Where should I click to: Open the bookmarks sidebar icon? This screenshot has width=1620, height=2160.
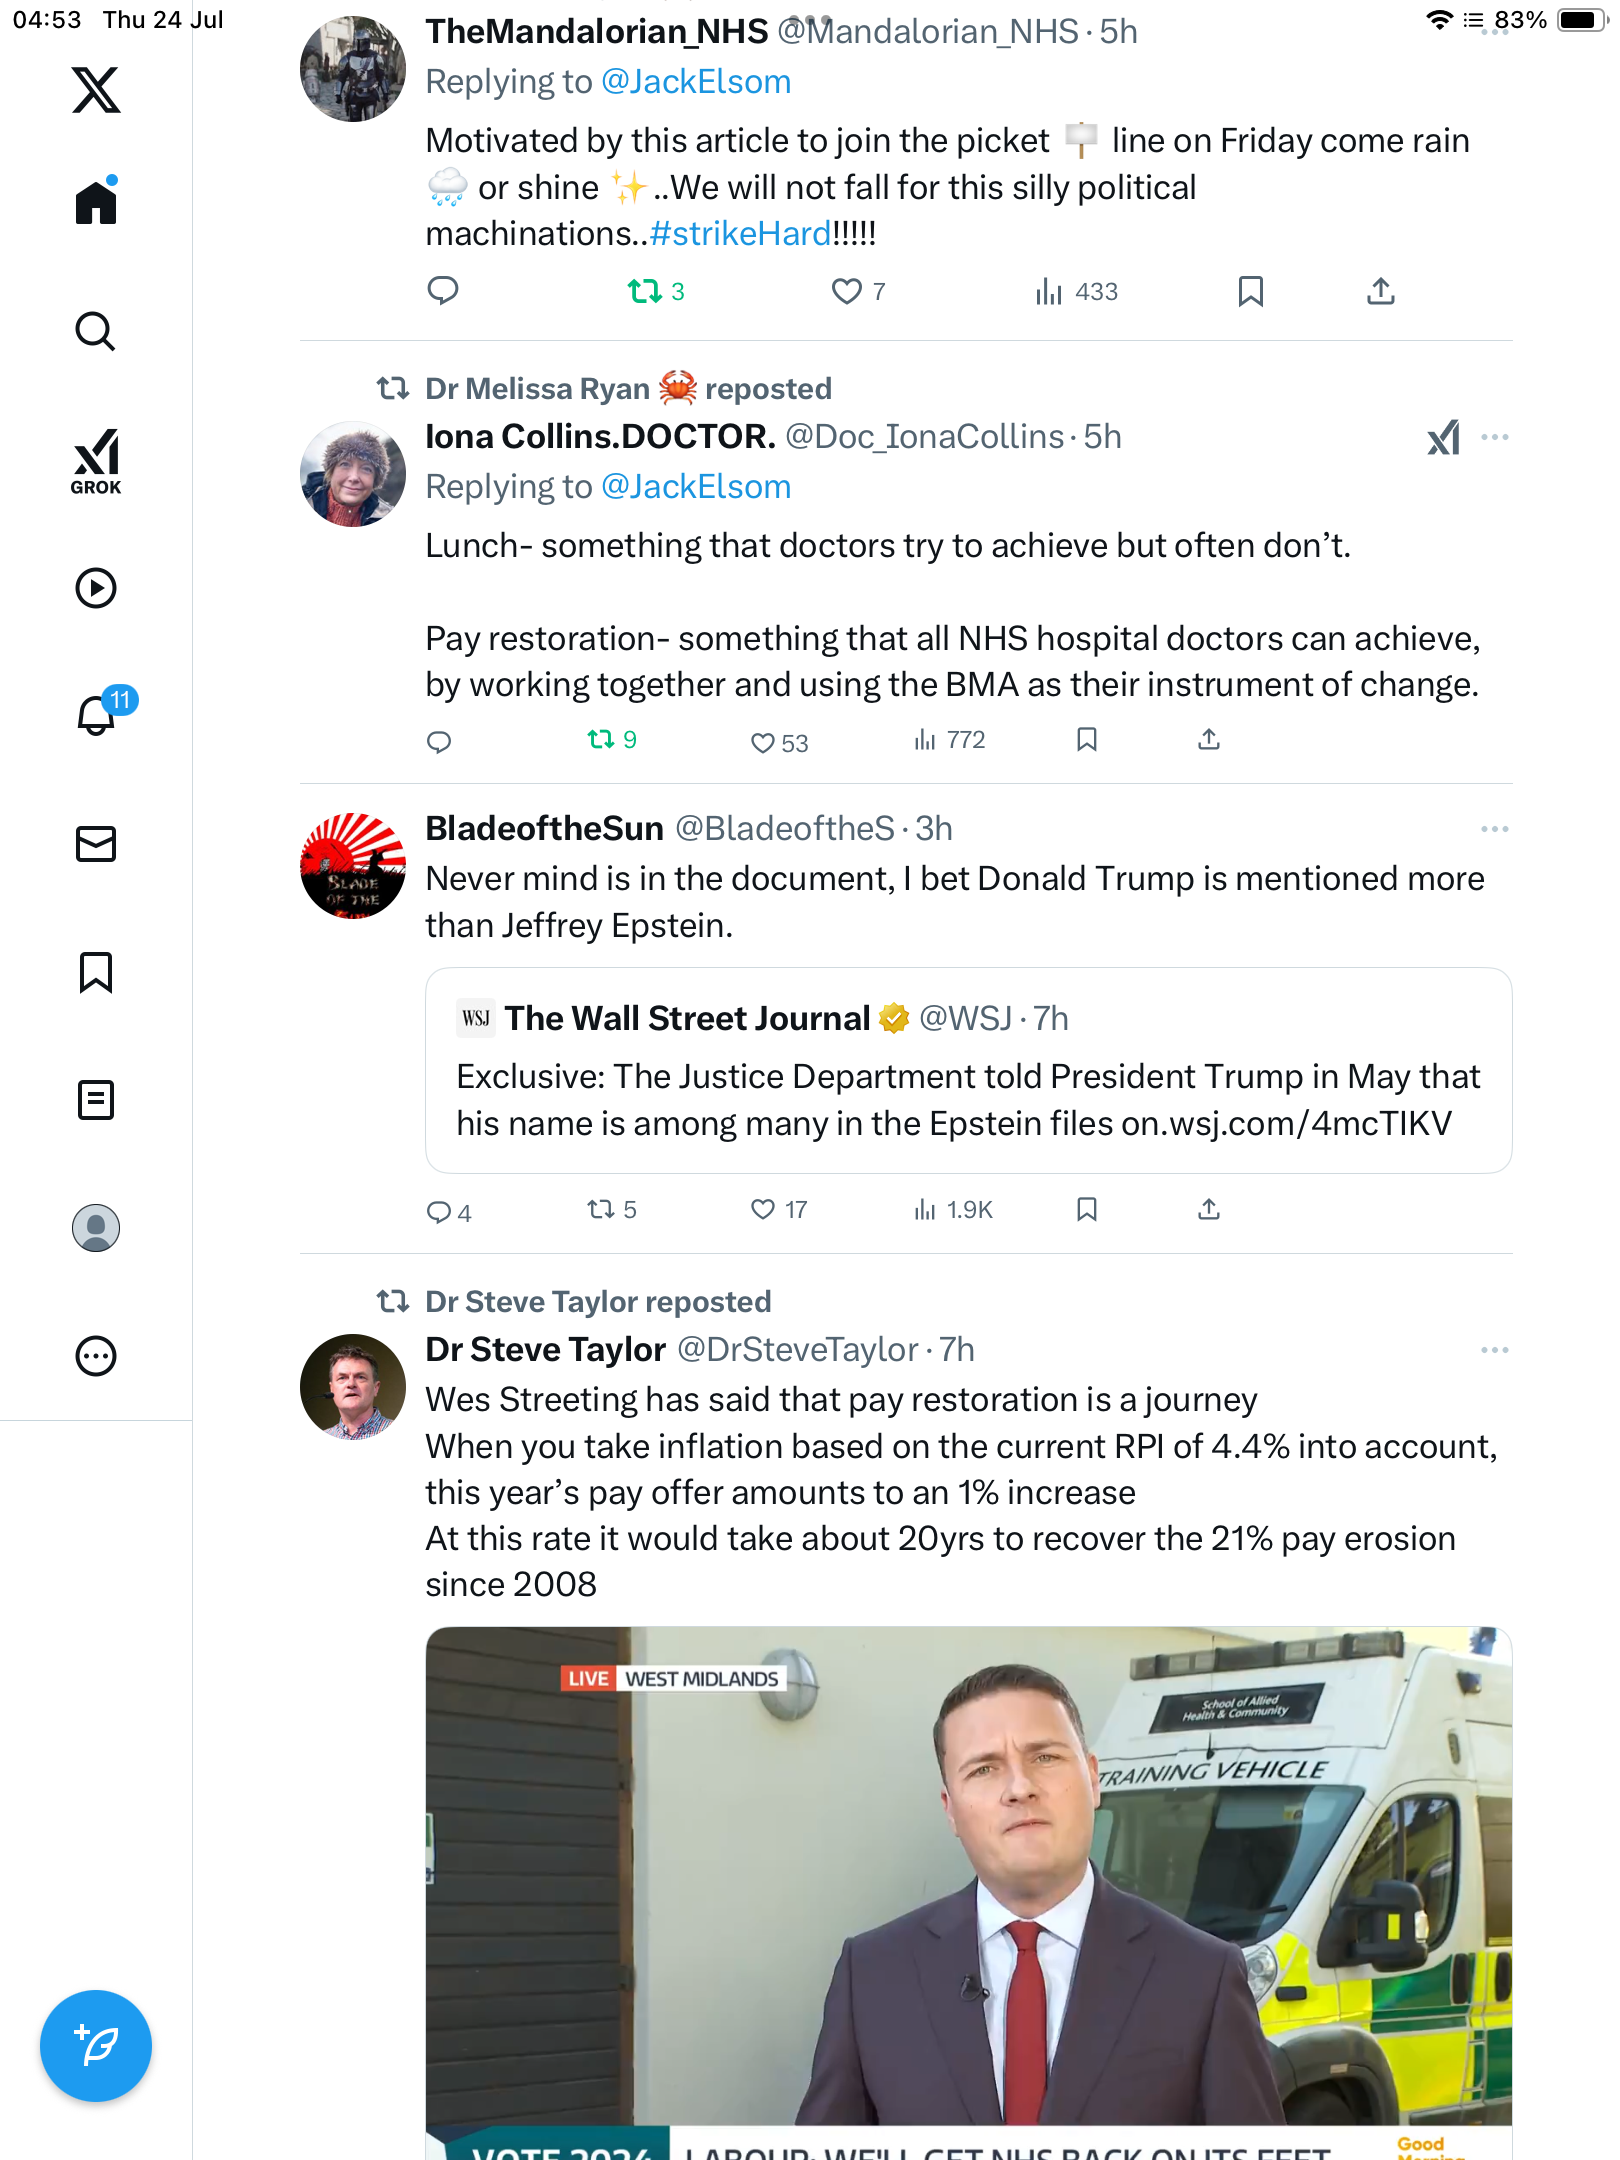[x=96, y=972]
